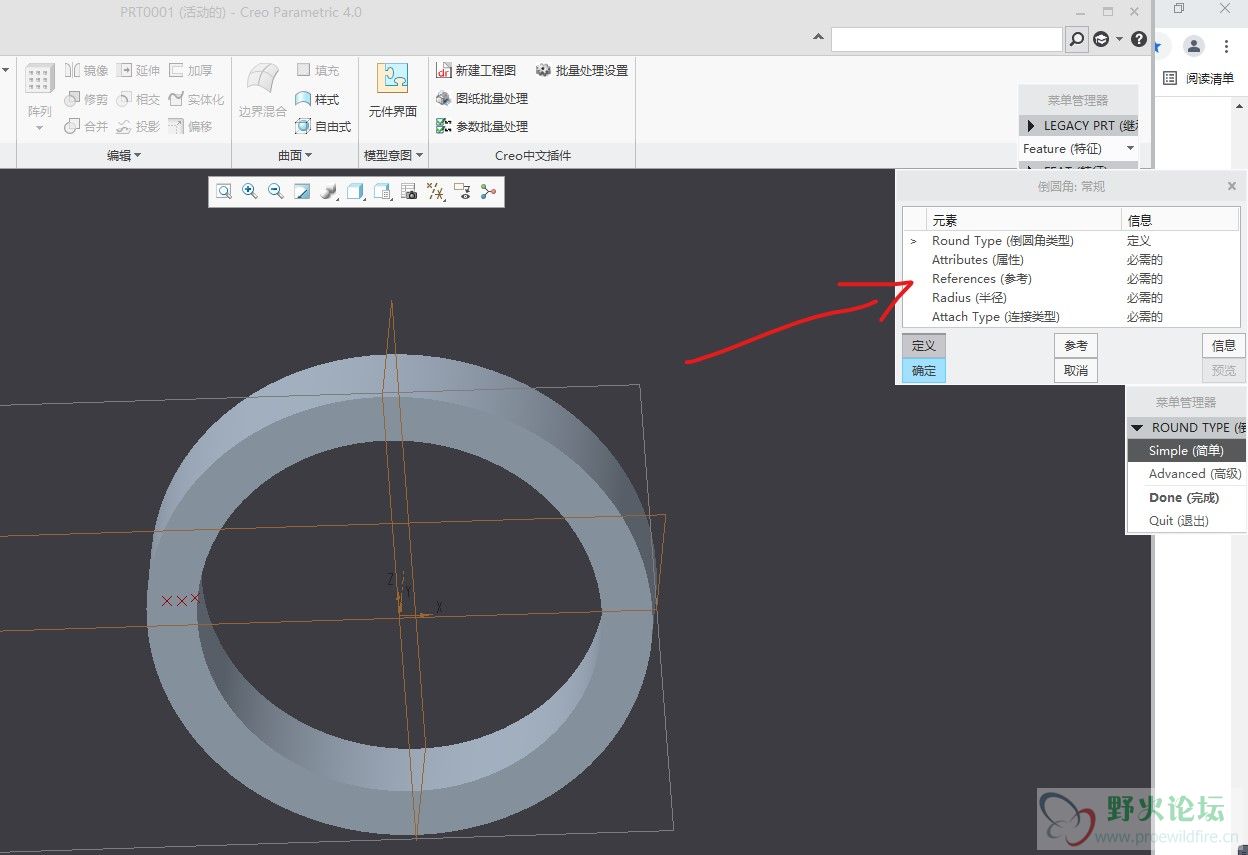Select the Solidify (实体化) tool
The image size is (1248, 855).
point(197,99)
